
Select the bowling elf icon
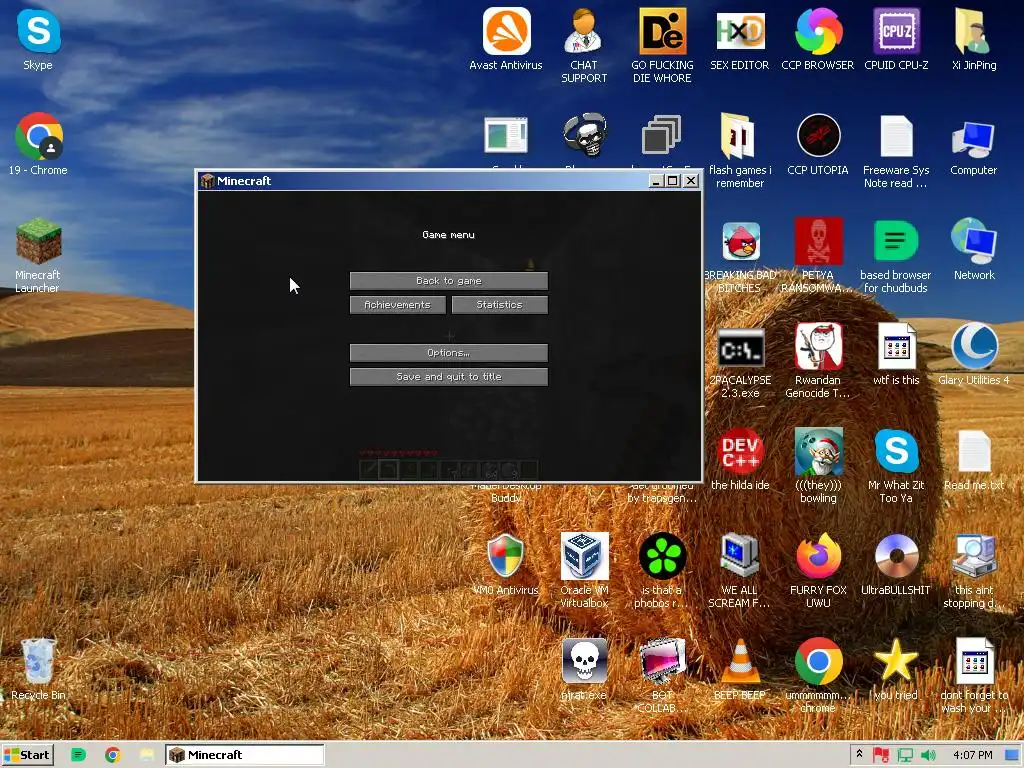click(x=818, y=466)
